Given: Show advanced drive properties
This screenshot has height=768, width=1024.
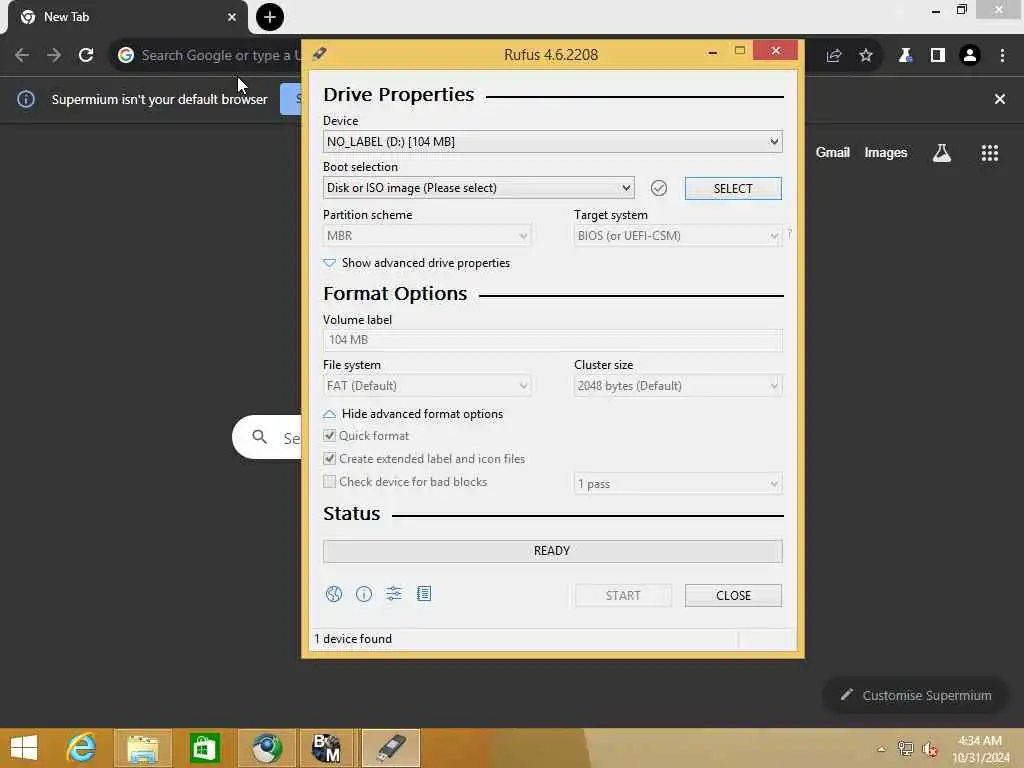Looking at the screenshot, I should (x=417, y=263).
